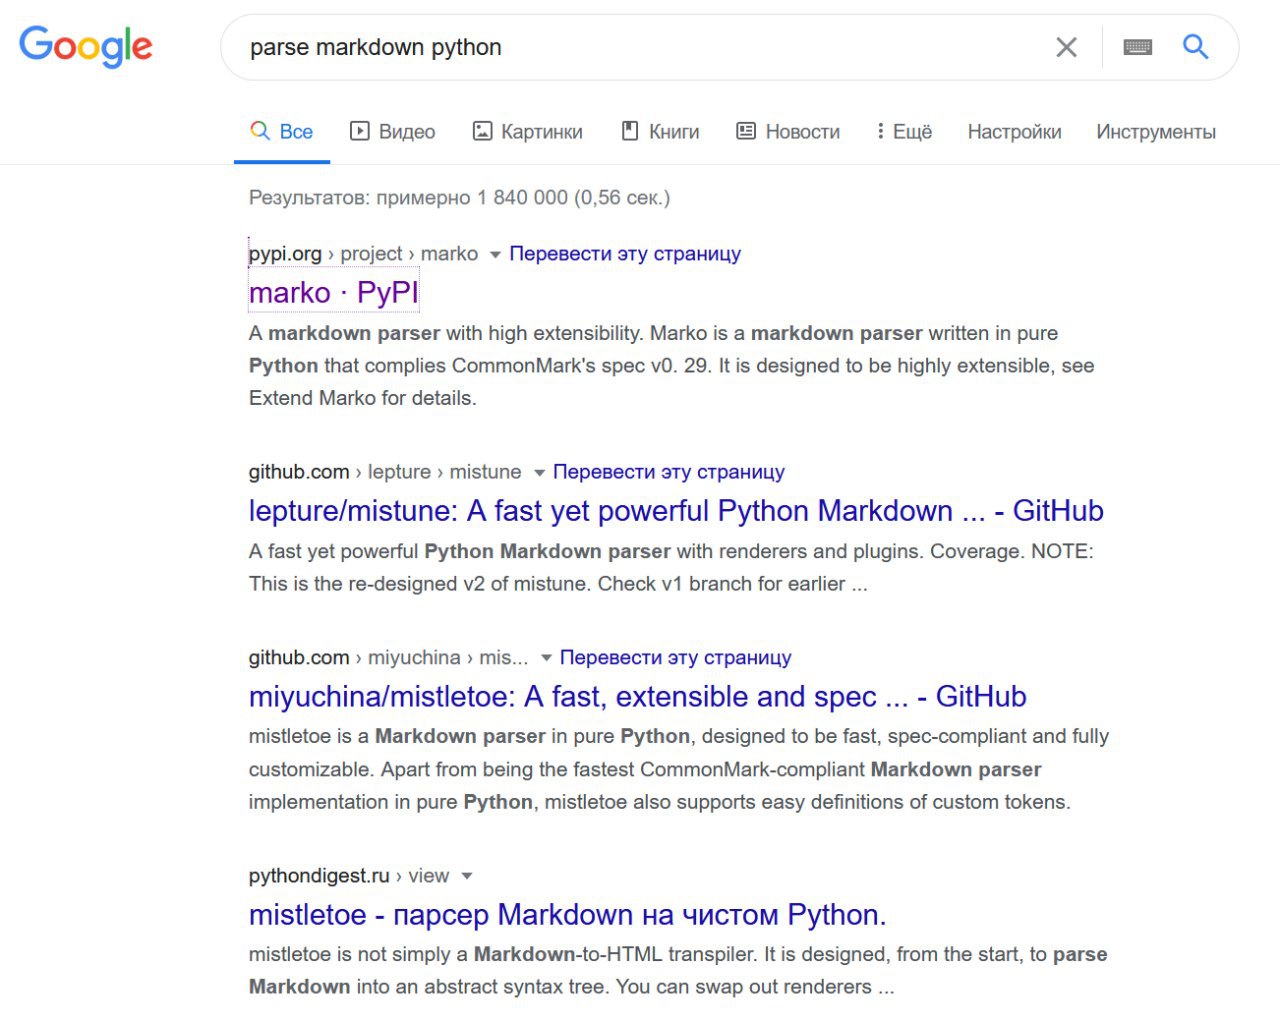Click the snippet 'mistletoe is a Markdown parser'
The width and height of the screenshot is (1280, 1022).
pos(397,736)
